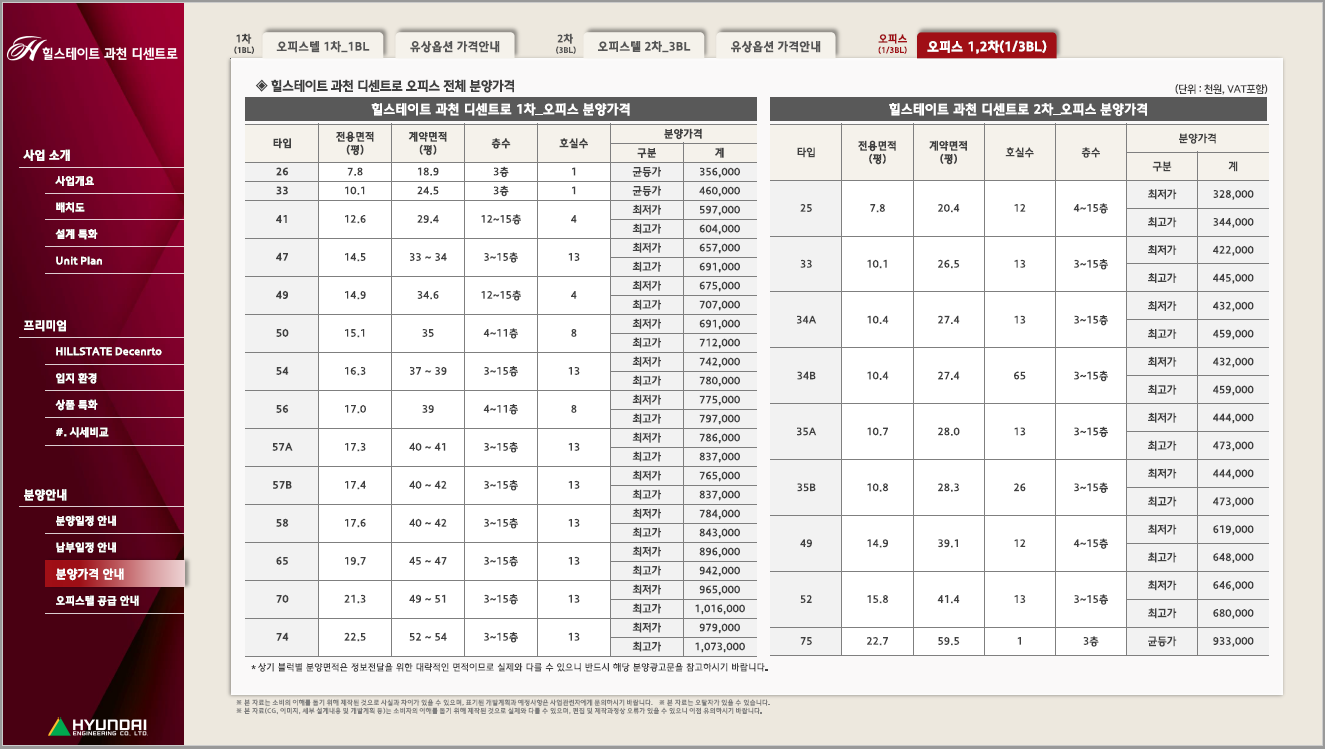Screen dimensions: 1325x749
Task: Click type 57A in the 1차 table
Action: click(x=282, y=447)
